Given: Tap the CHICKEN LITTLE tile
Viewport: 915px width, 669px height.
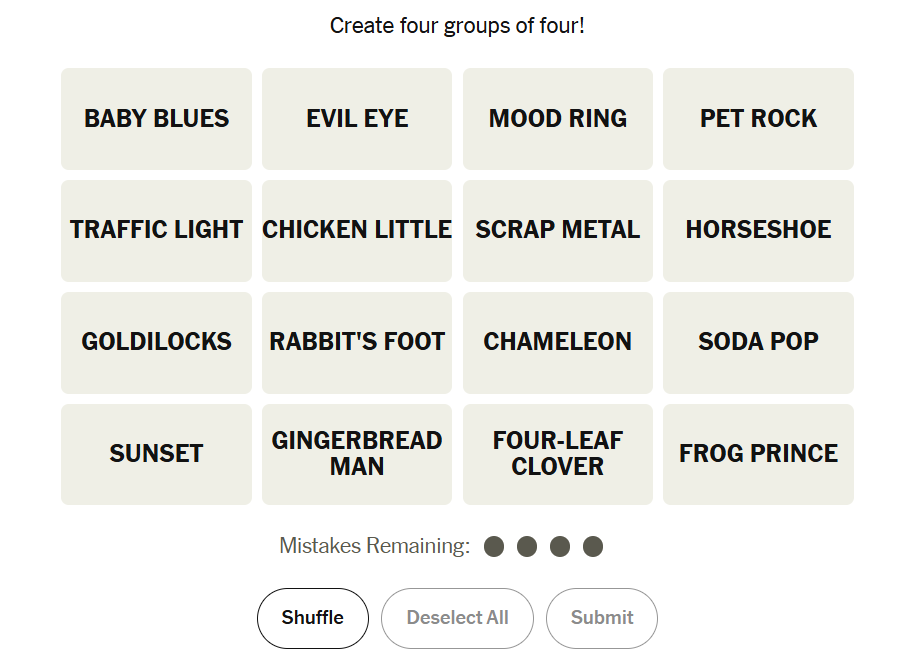Looking at the screenshot, I should (x=357, y=230).
